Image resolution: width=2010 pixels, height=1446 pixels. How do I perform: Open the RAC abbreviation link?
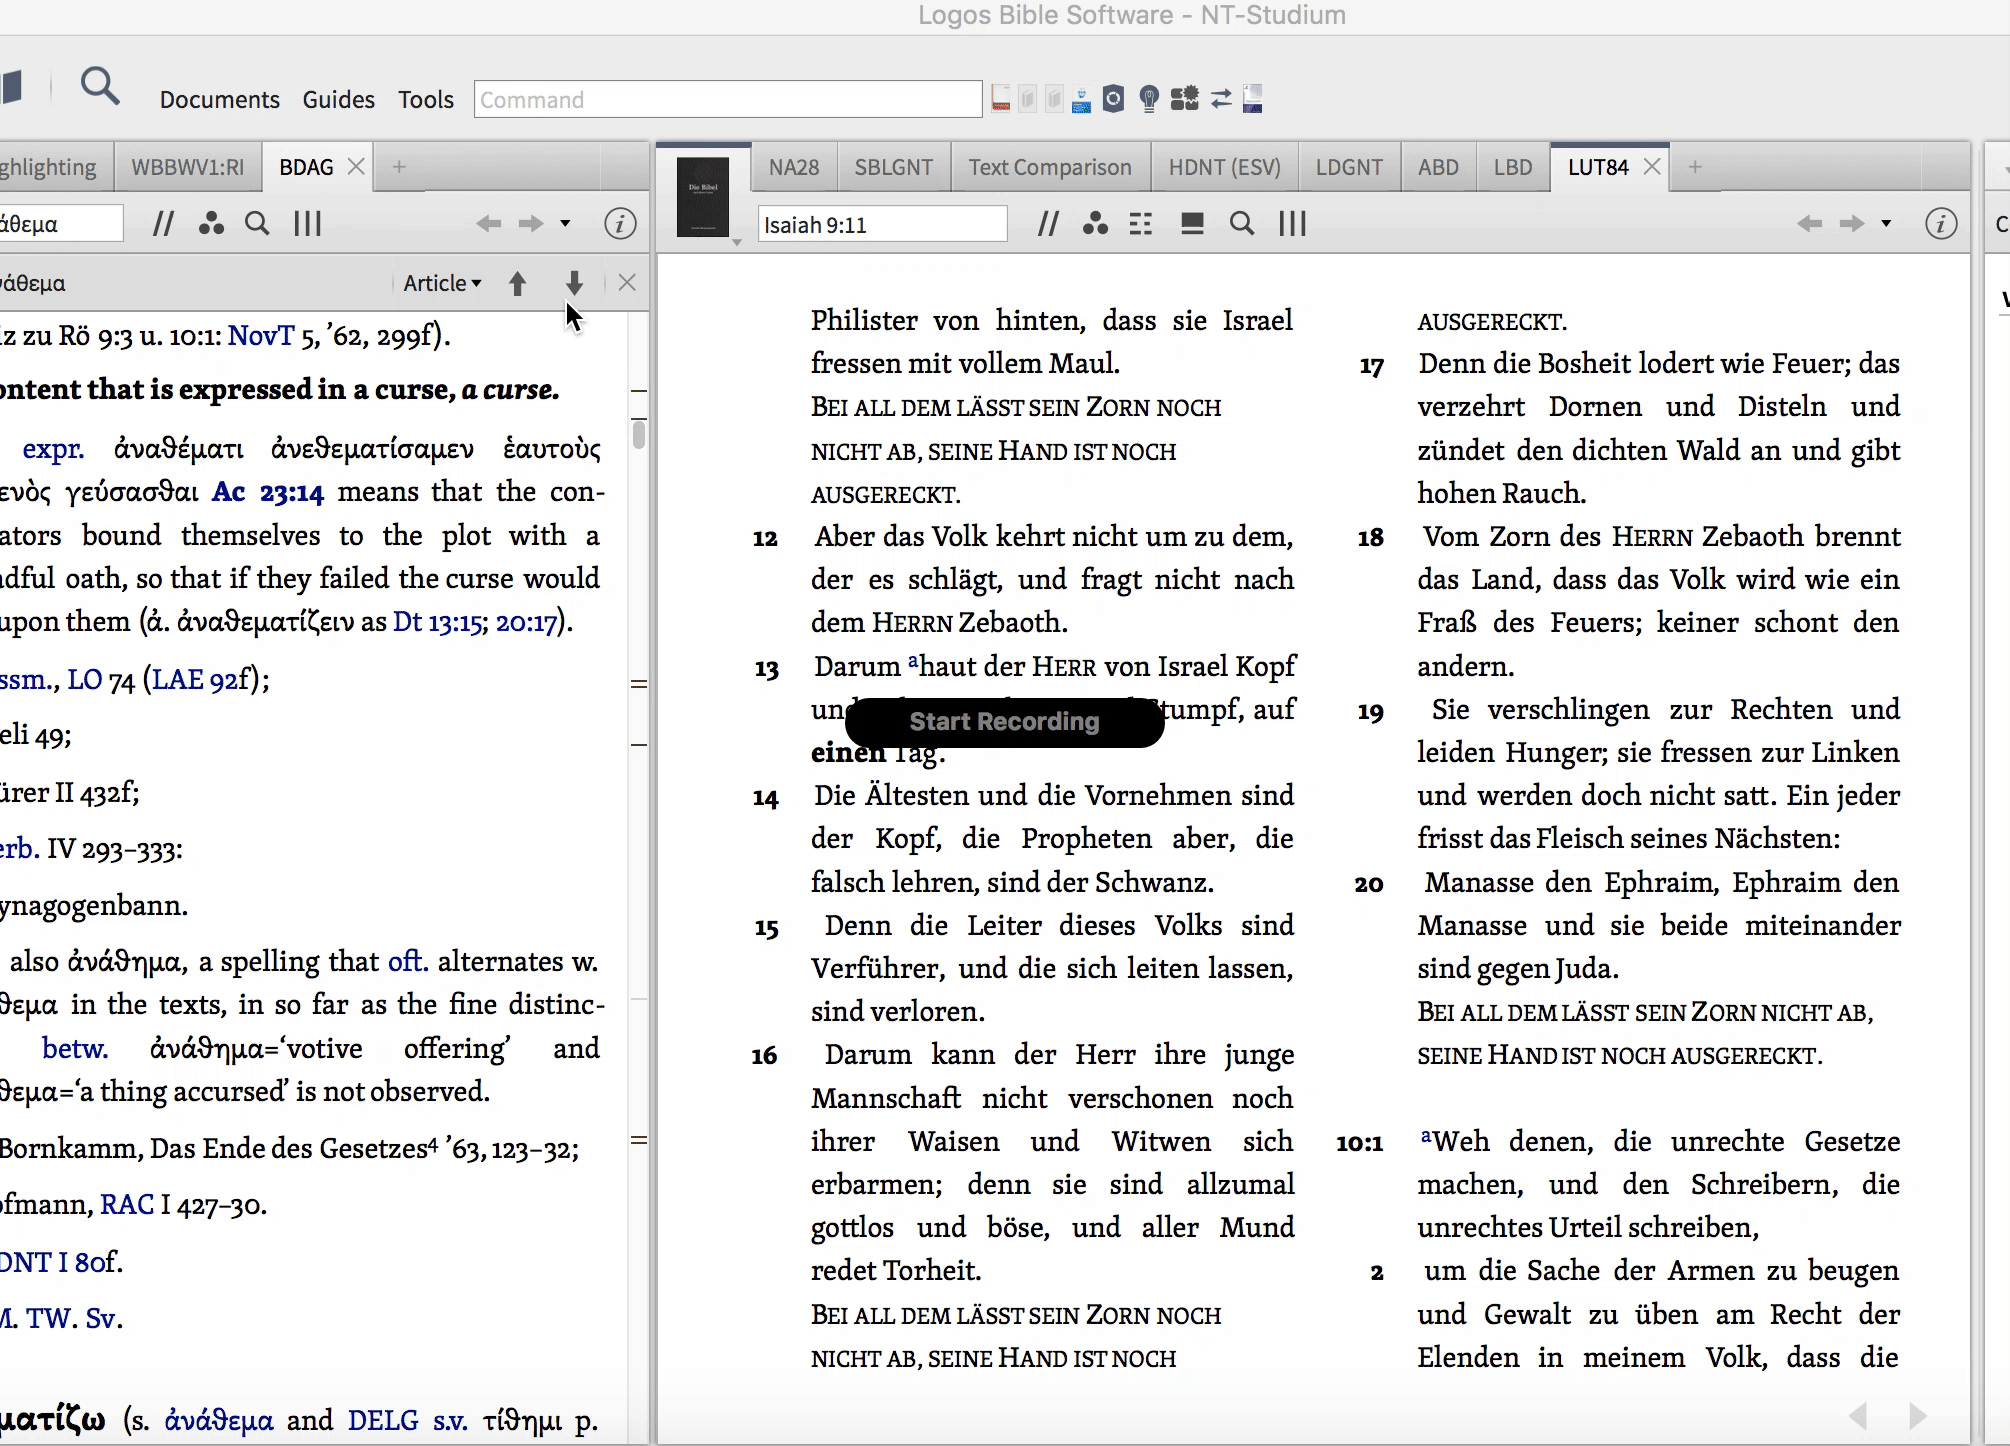click(x=126, y=1205)
